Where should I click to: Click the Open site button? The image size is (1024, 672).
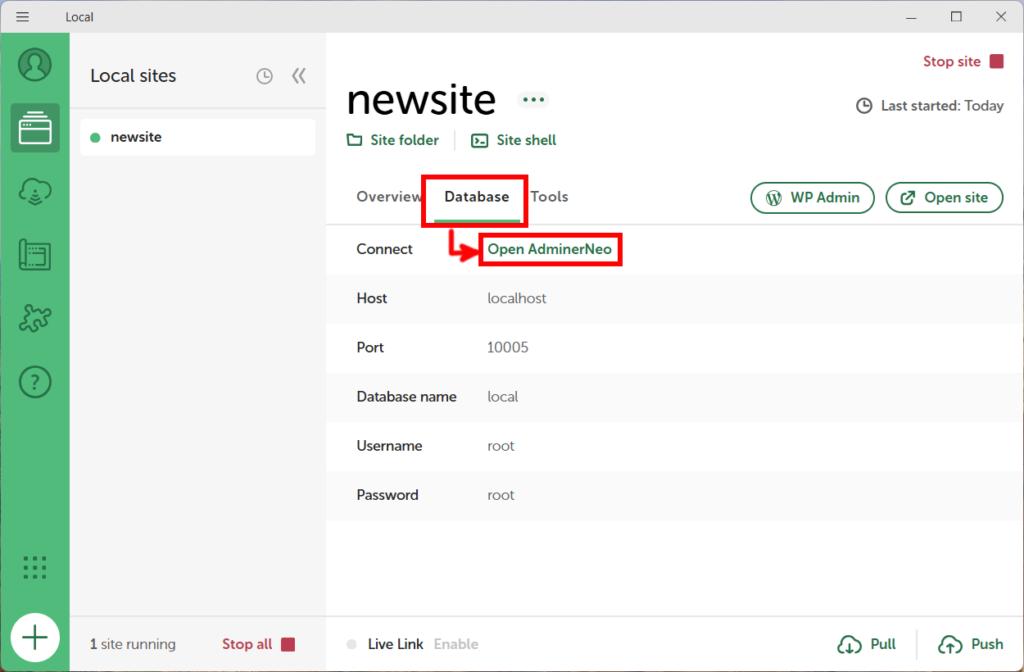944,198
